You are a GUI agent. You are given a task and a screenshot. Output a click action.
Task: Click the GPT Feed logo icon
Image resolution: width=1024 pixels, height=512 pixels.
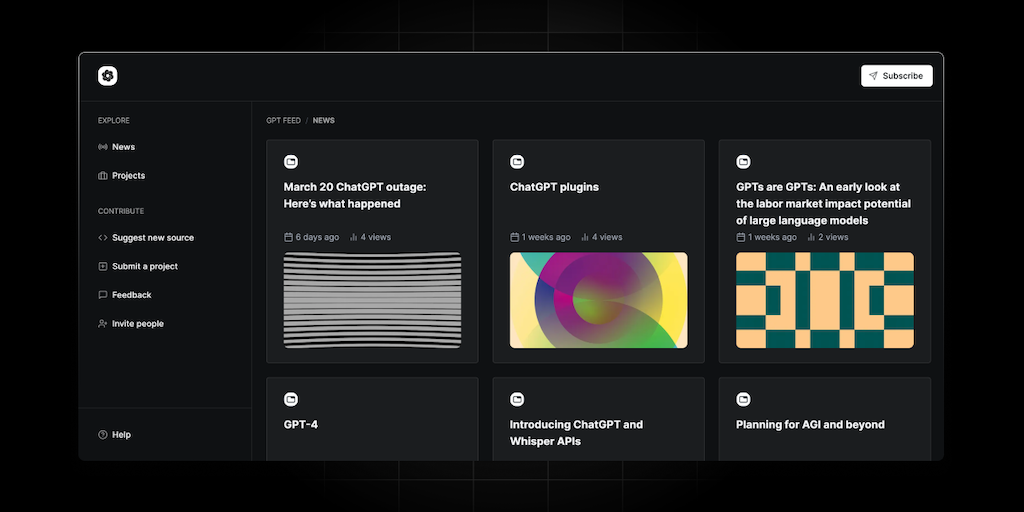pos(108,76)
